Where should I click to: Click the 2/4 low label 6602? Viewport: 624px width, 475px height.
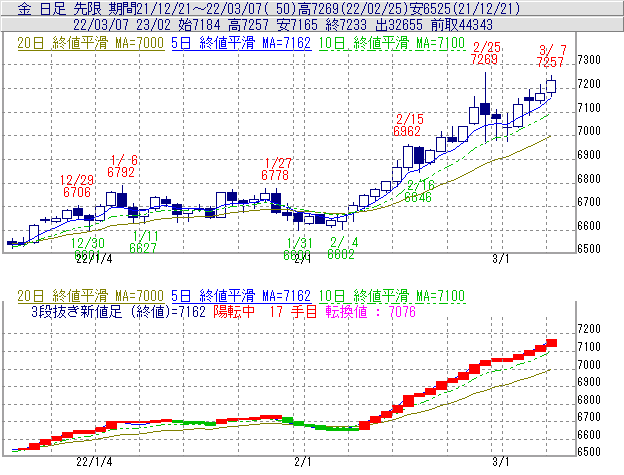341,254
